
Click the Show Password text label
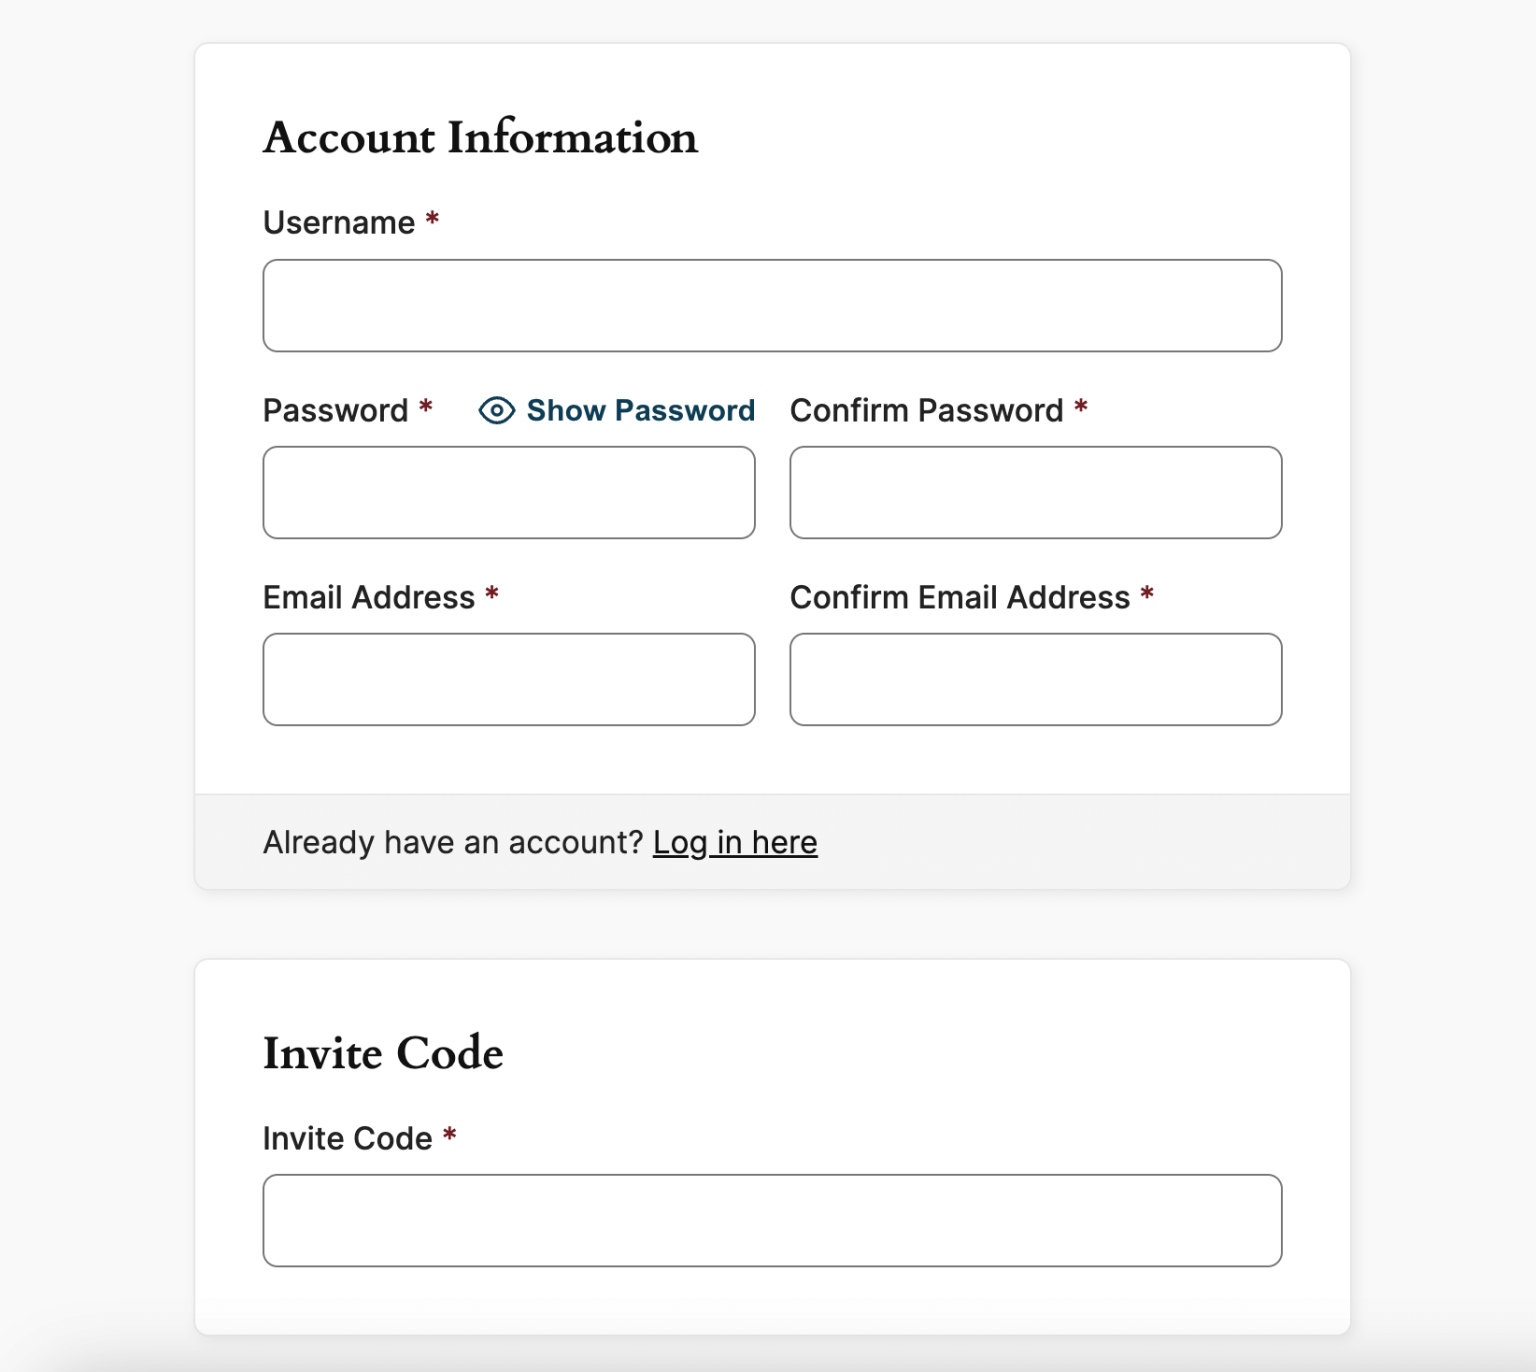641,410
